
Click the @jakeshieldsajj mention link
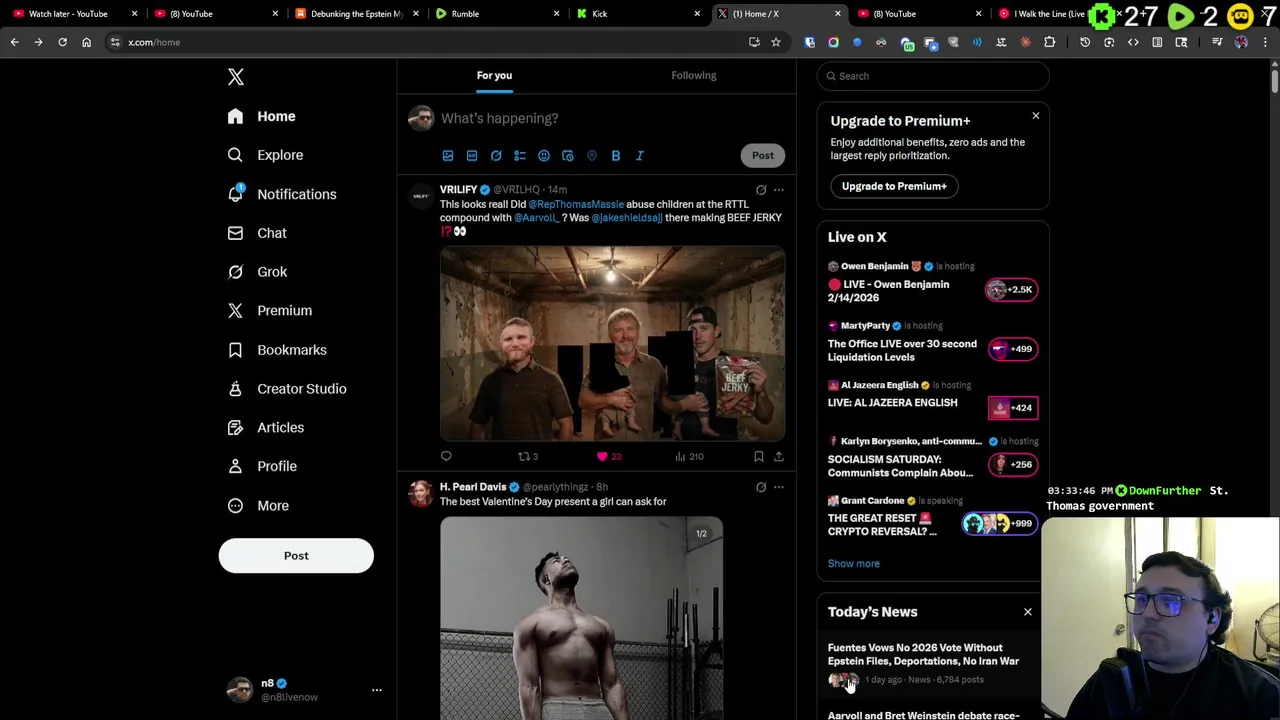click(x=627, y=218)
